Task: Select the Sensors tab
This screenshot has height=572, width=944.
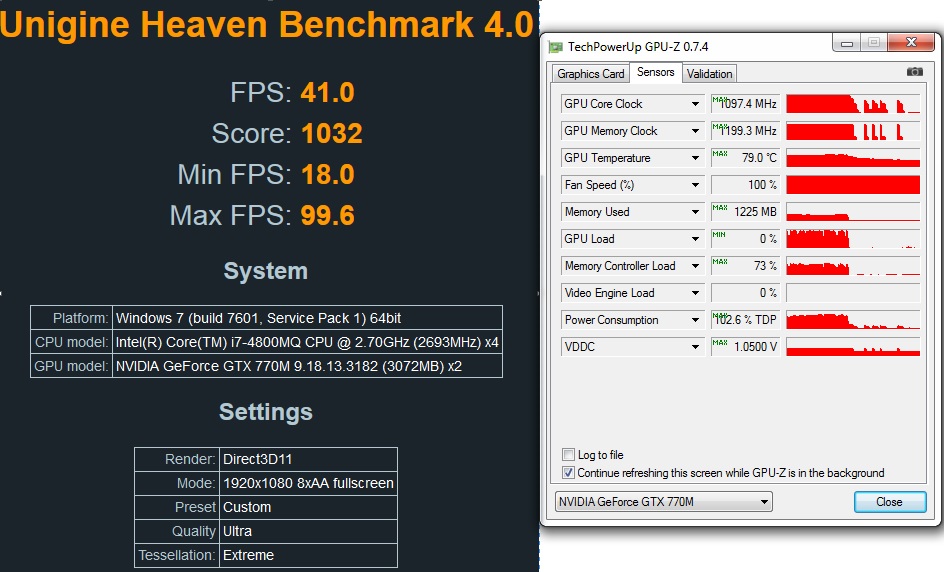Action: click(656, 72)
